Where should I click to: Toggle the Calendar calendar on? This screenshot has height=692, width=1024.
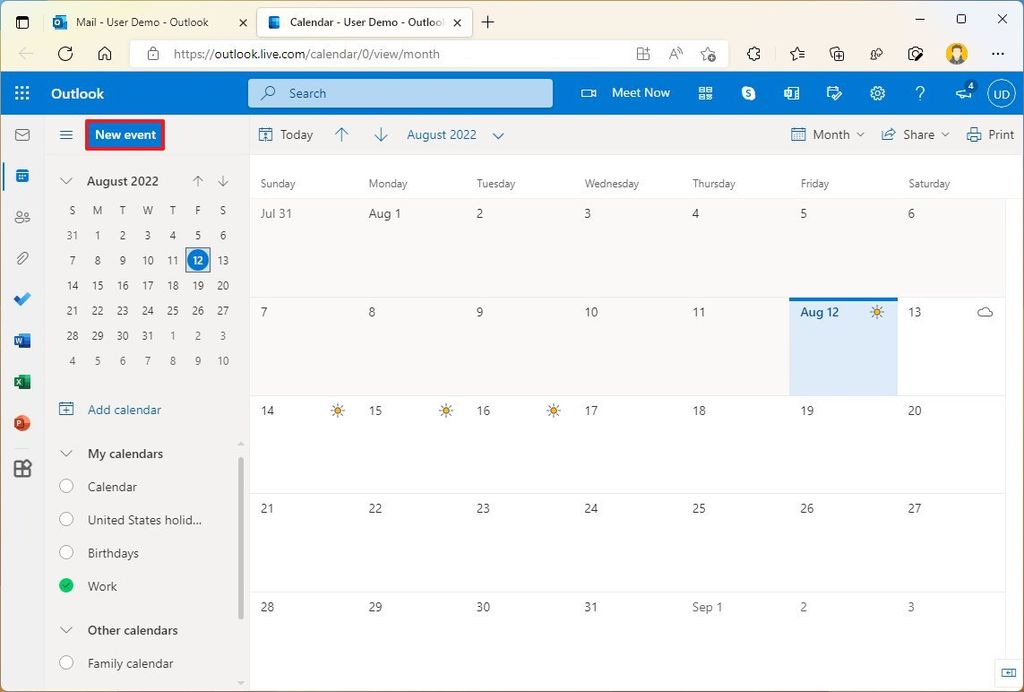point(66,486)
